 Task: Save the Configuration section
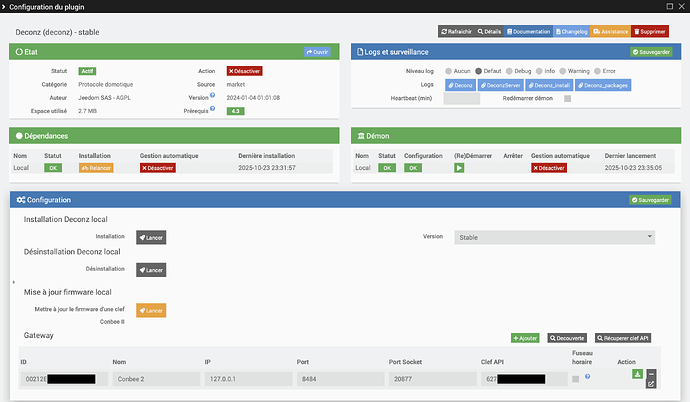click(x=650, y=200)
